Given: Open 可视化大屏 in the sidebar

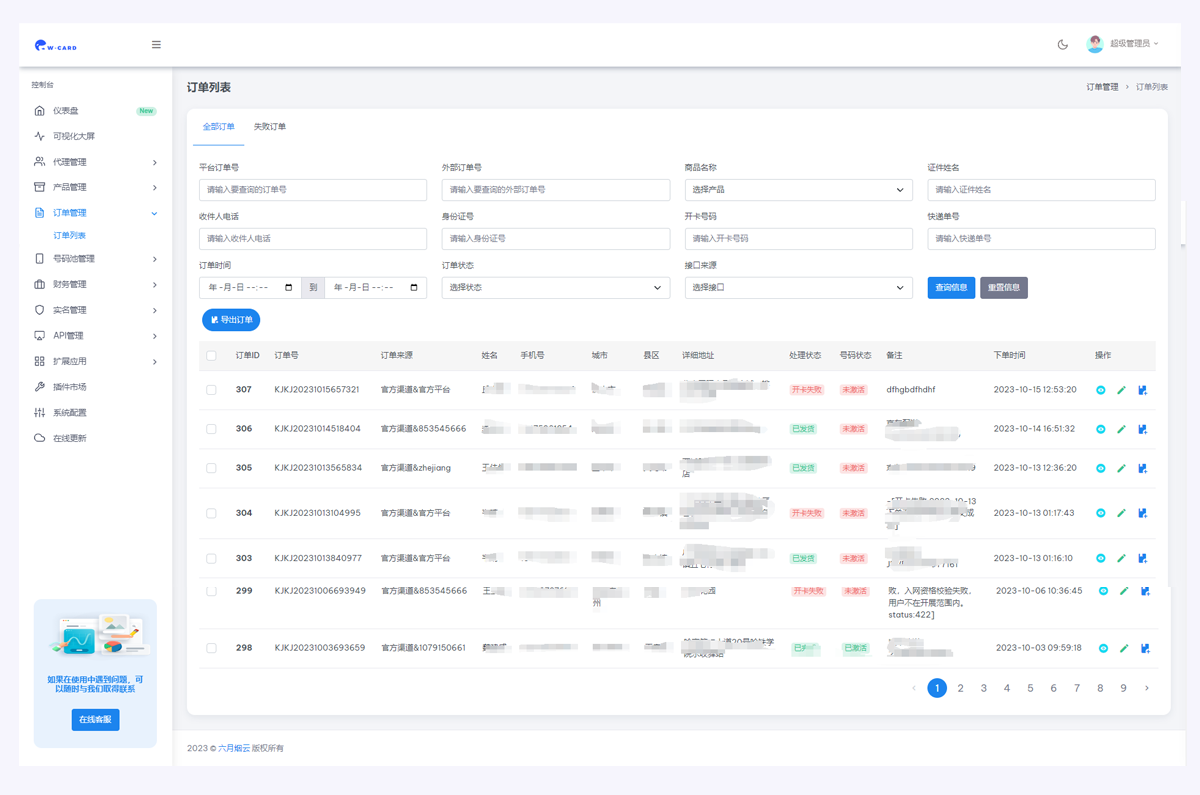Looking at the screenshot, I should coord(73,136).
